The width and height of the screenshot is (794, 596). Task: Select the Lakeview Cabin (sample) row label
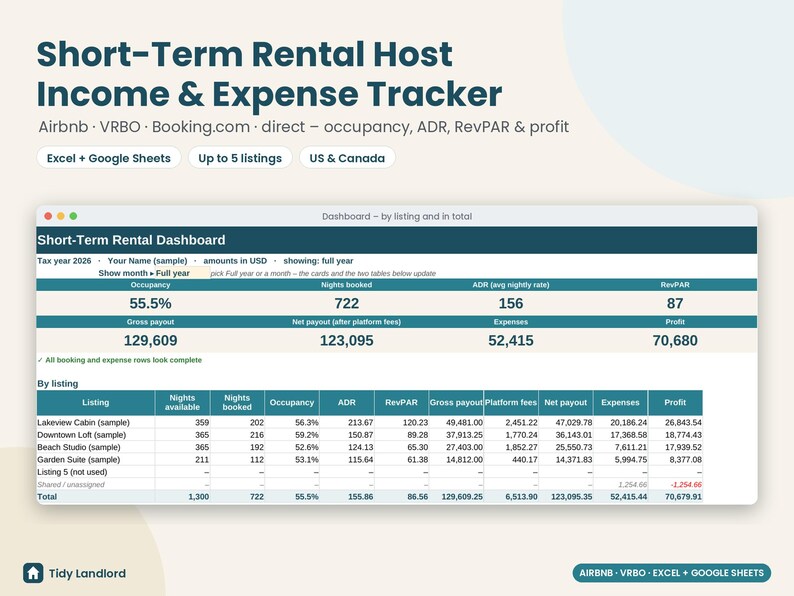tap(84, 422)
